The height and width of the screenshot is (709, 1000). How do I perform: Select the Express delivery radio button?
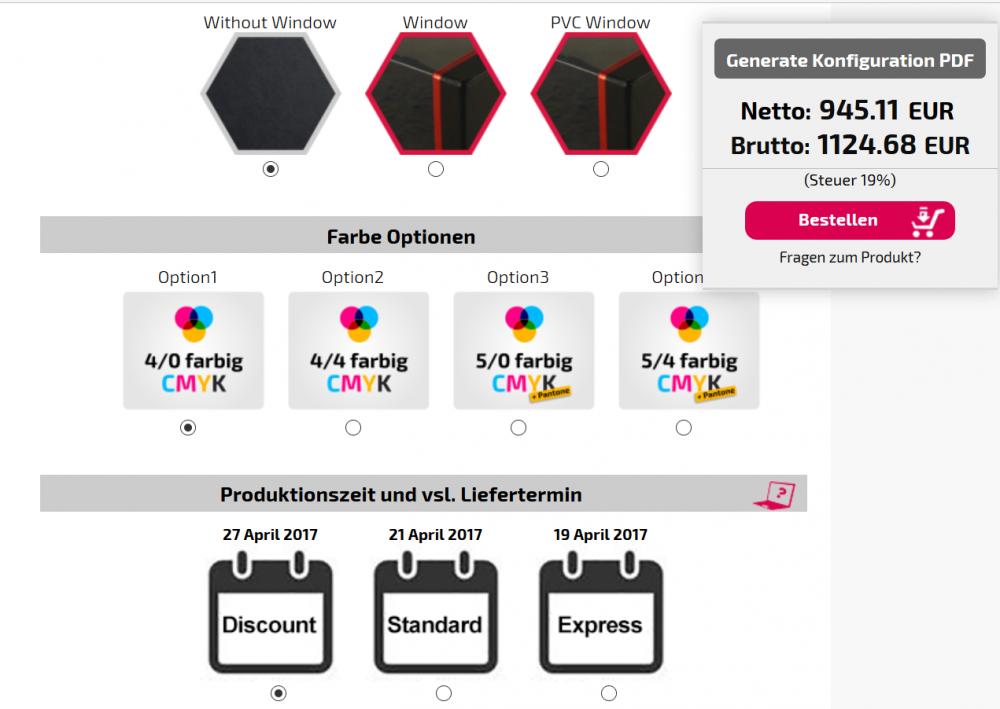609,693
